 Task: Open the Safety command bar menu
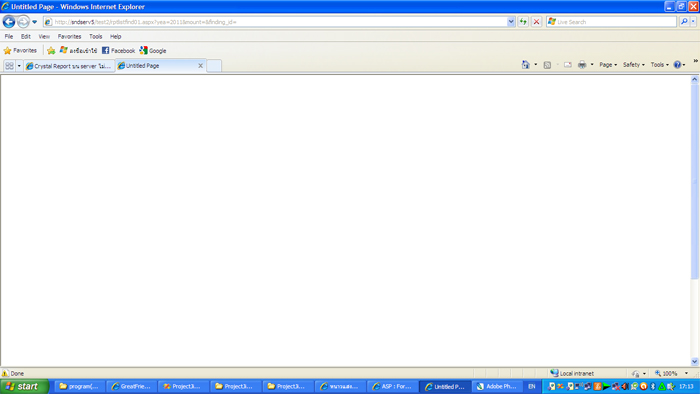pyautogui.click(x=634, y=65)
